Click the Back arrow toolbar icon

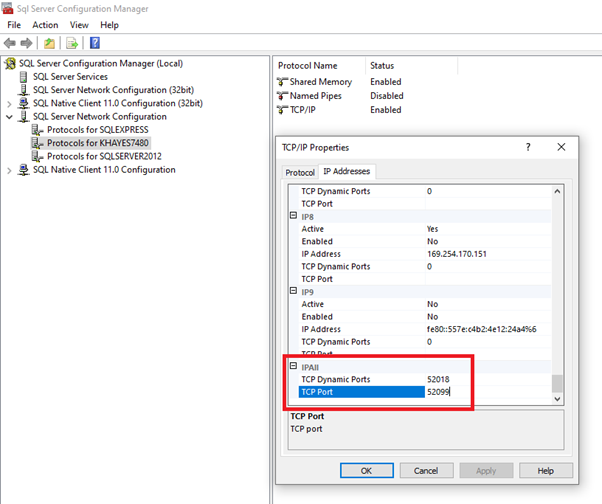[10, 43]
